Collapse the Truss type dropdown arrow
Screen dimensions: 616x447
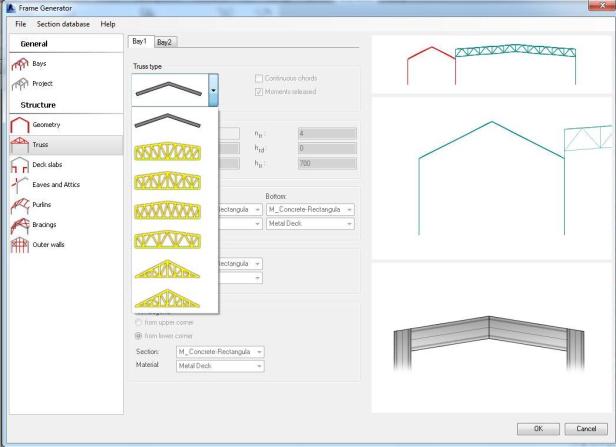pos(213,90)
